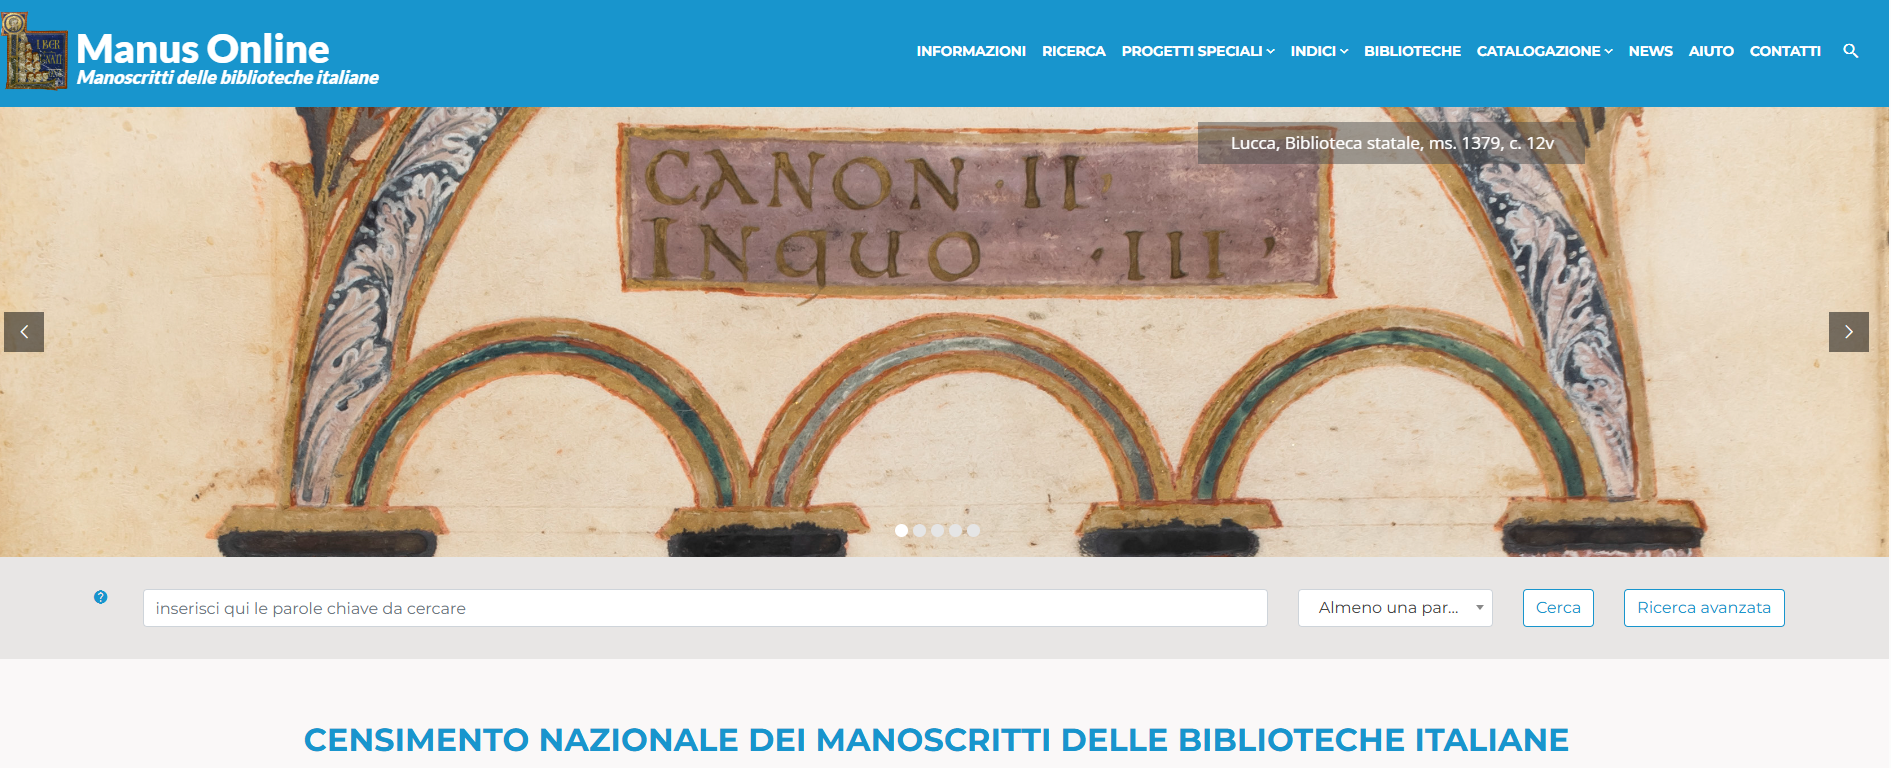Click the Cerca button

pos(1558,608)
